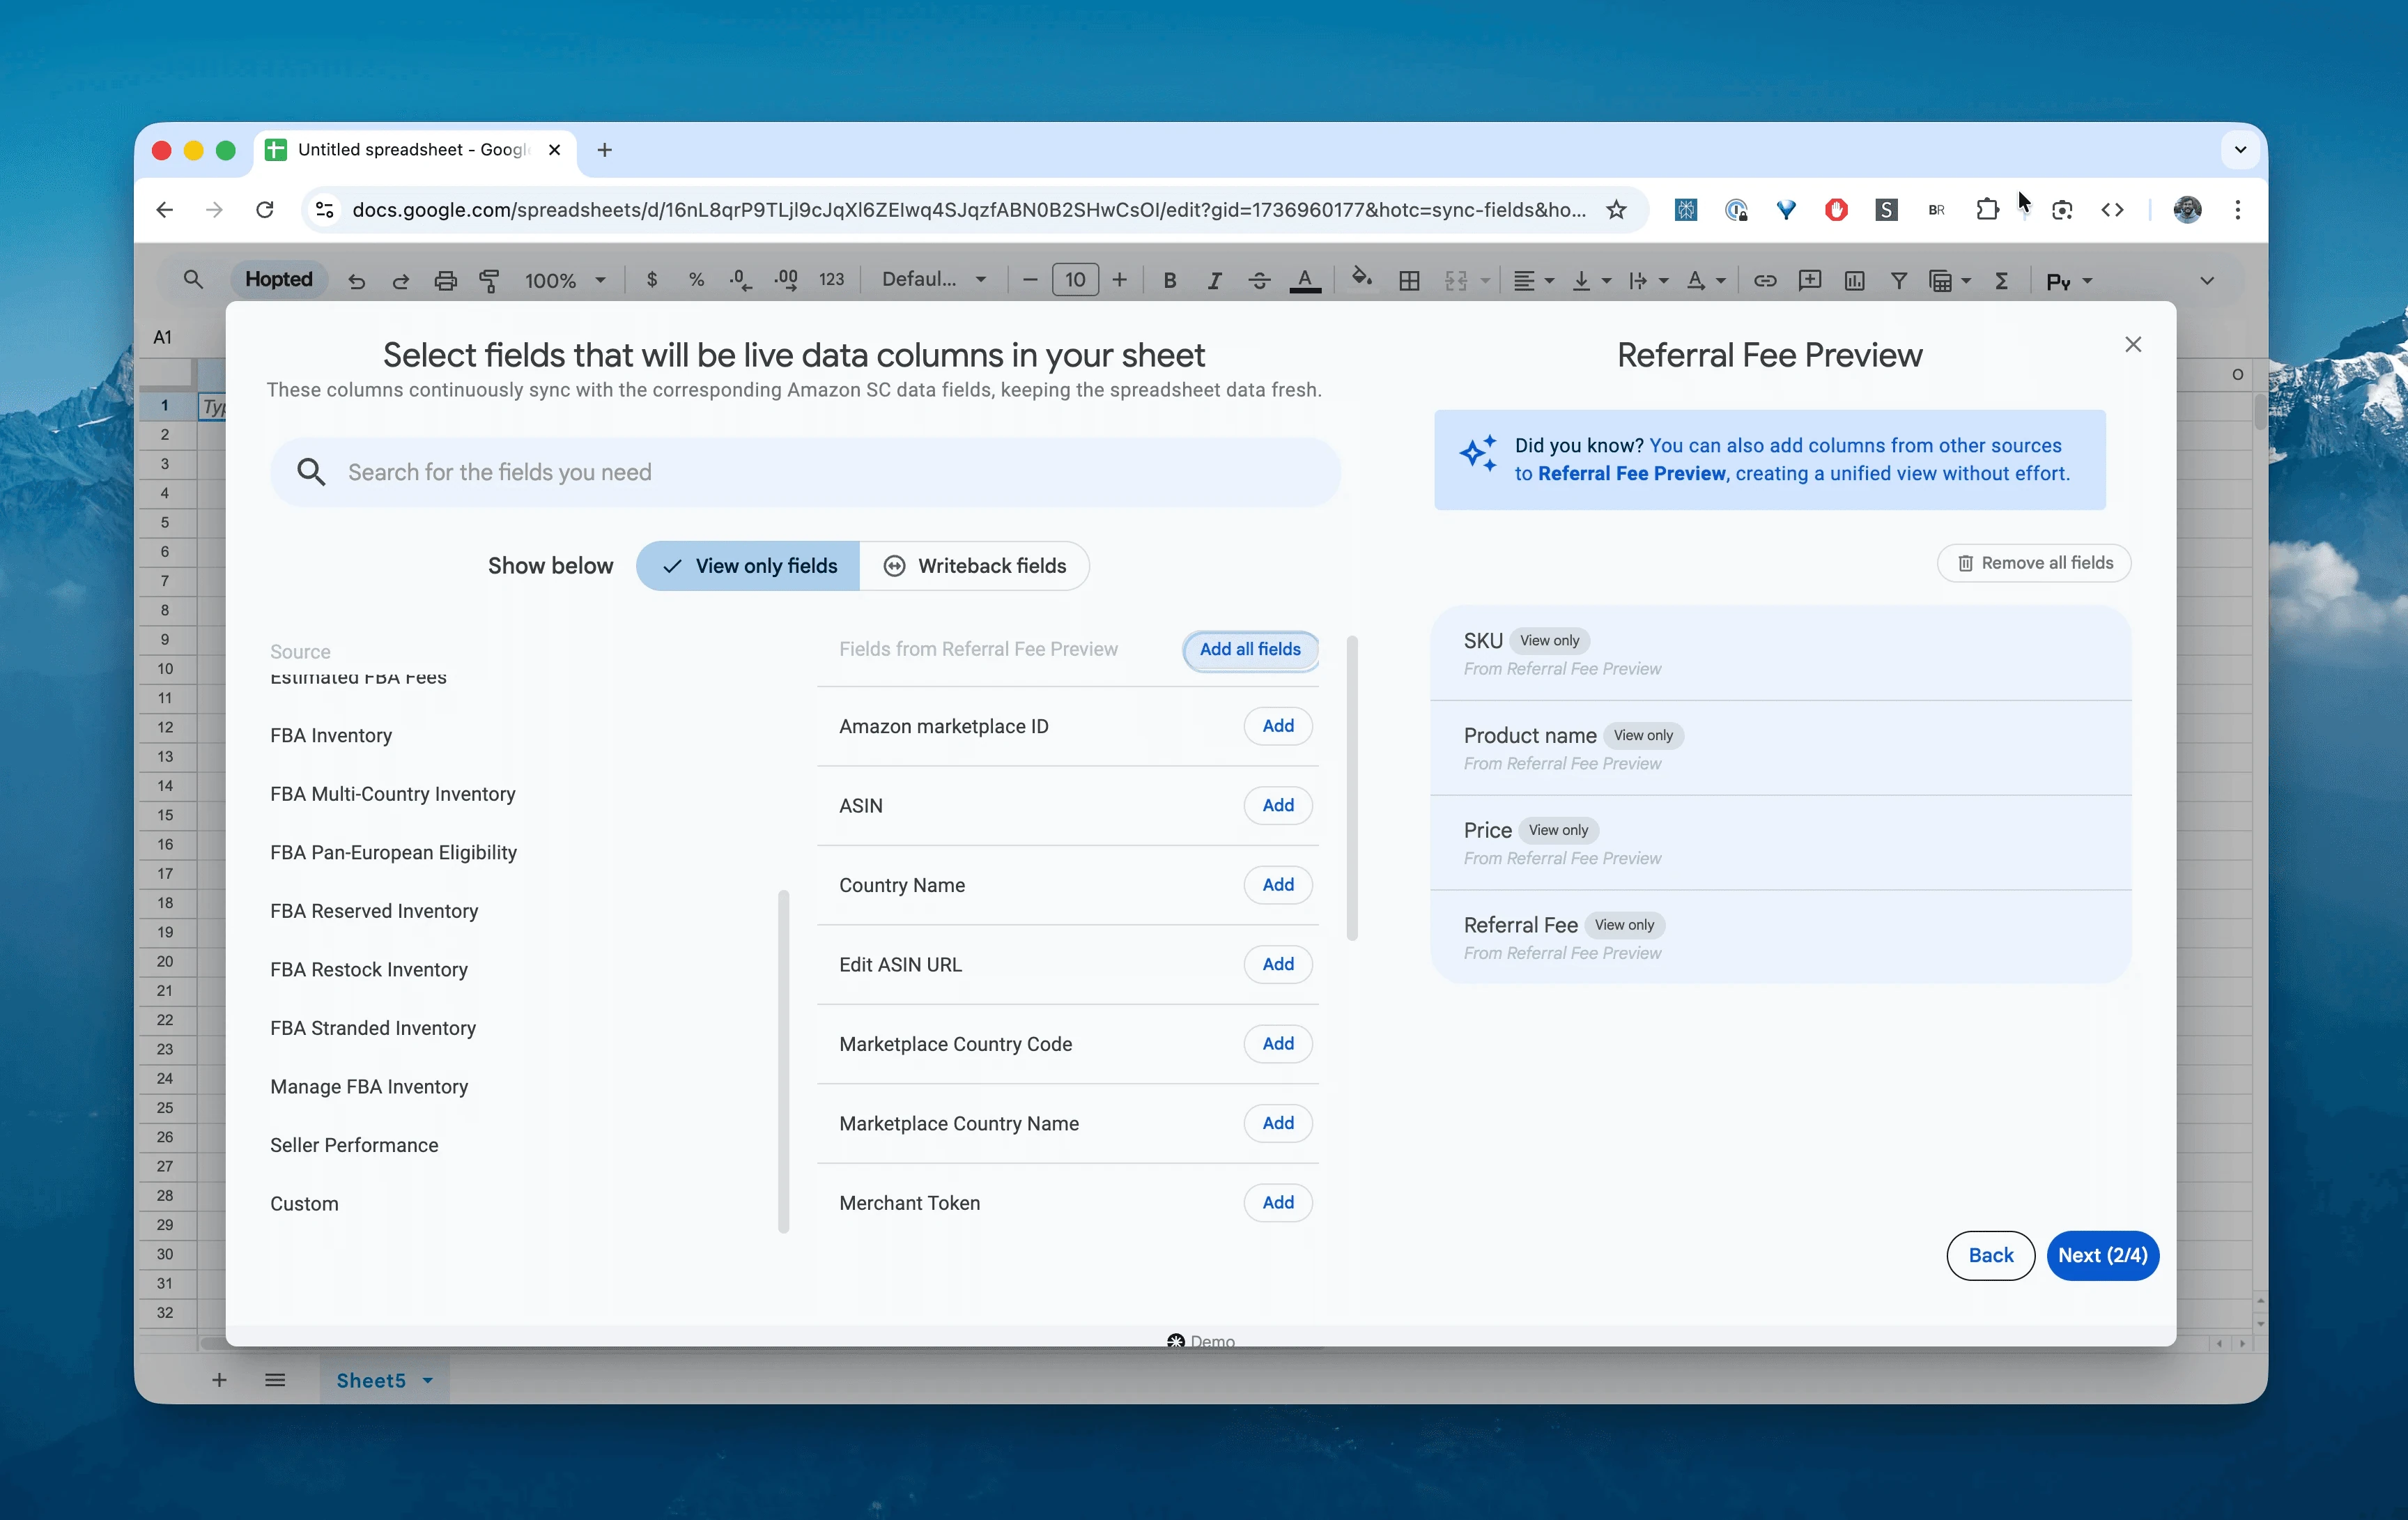This screenshot has width=2408, height=1520.
Task: Click the insert chart icon
Action: click(x=1854, y=281)
